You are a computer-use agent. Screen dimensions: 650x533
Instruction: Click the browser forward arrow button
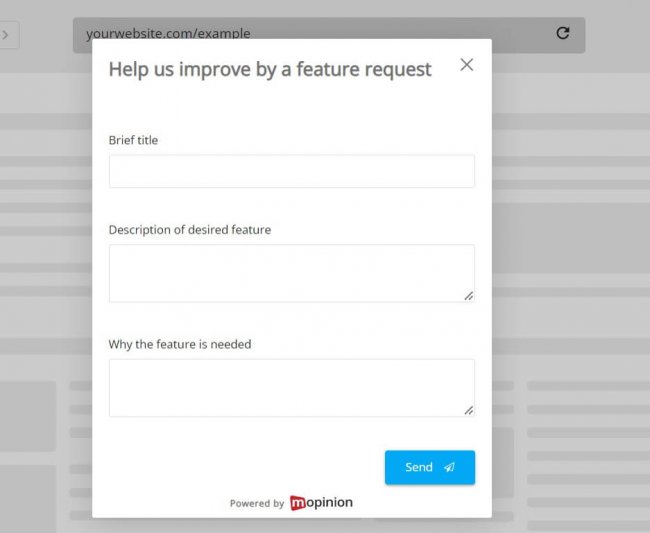pos(6,35)
